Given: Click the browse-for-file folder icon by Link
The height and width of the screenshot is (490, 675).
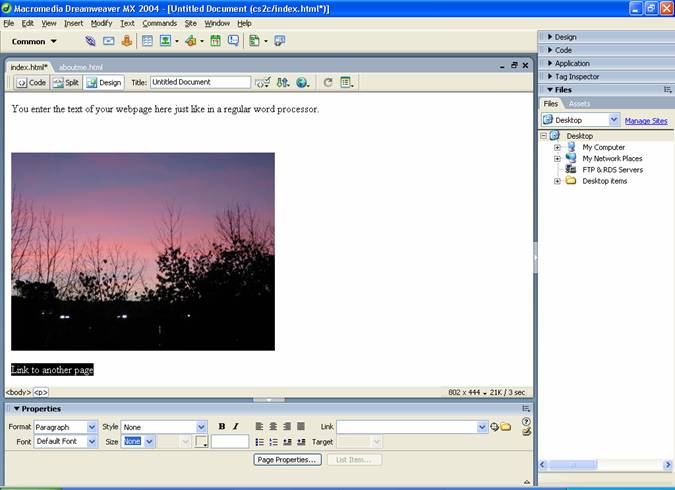Looking at the screenshot, I should coord(506,427).
